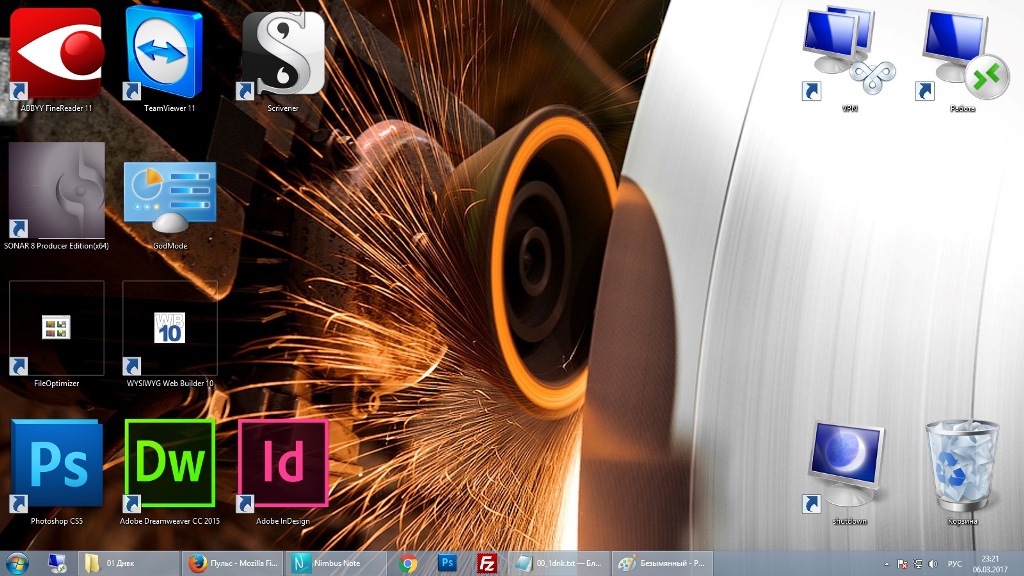Select SONAR 8 Producer Edition shortcut
The image size is (1024, 576).
(x=56, y=190)
